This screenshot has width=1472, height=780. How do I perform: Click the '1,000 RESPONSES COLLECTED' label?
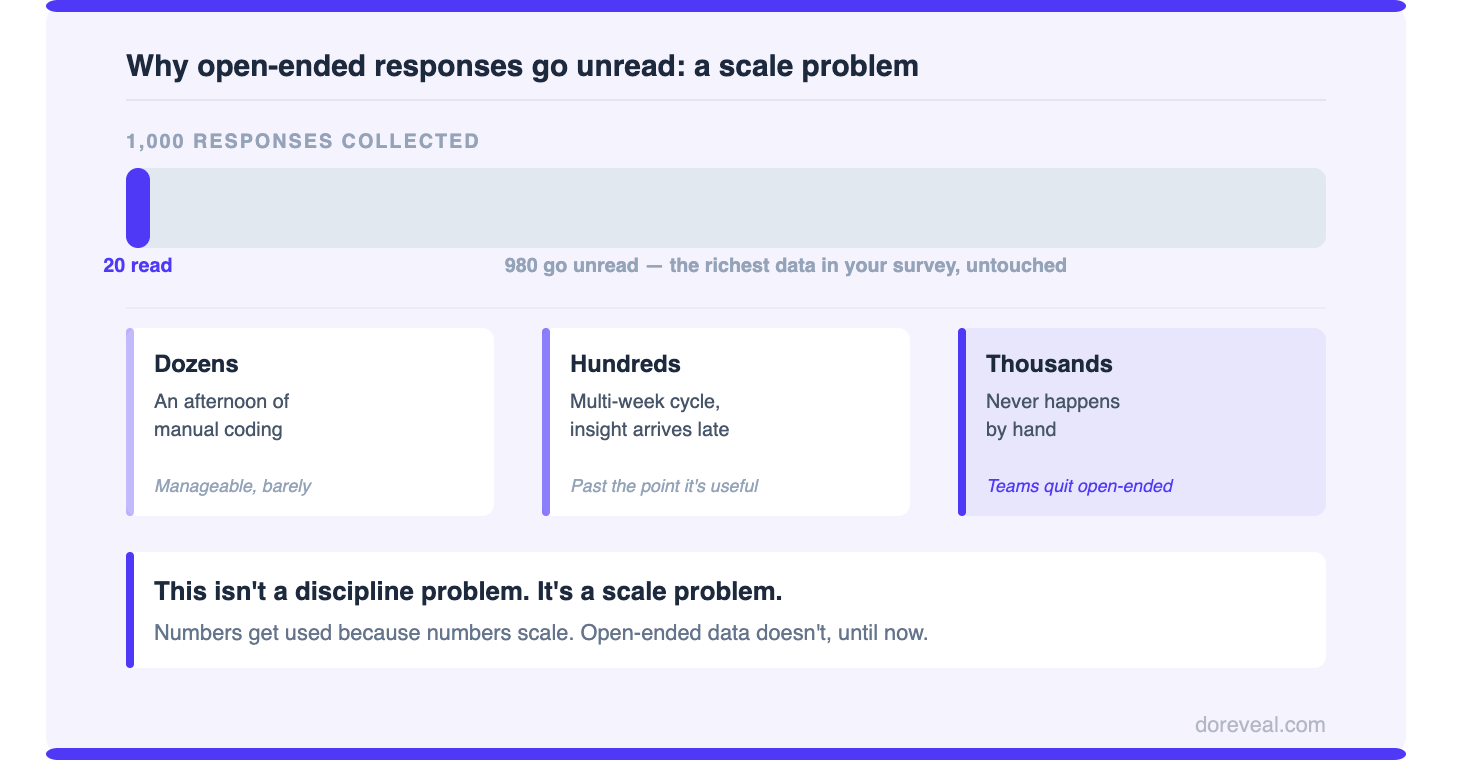(303, 141)
